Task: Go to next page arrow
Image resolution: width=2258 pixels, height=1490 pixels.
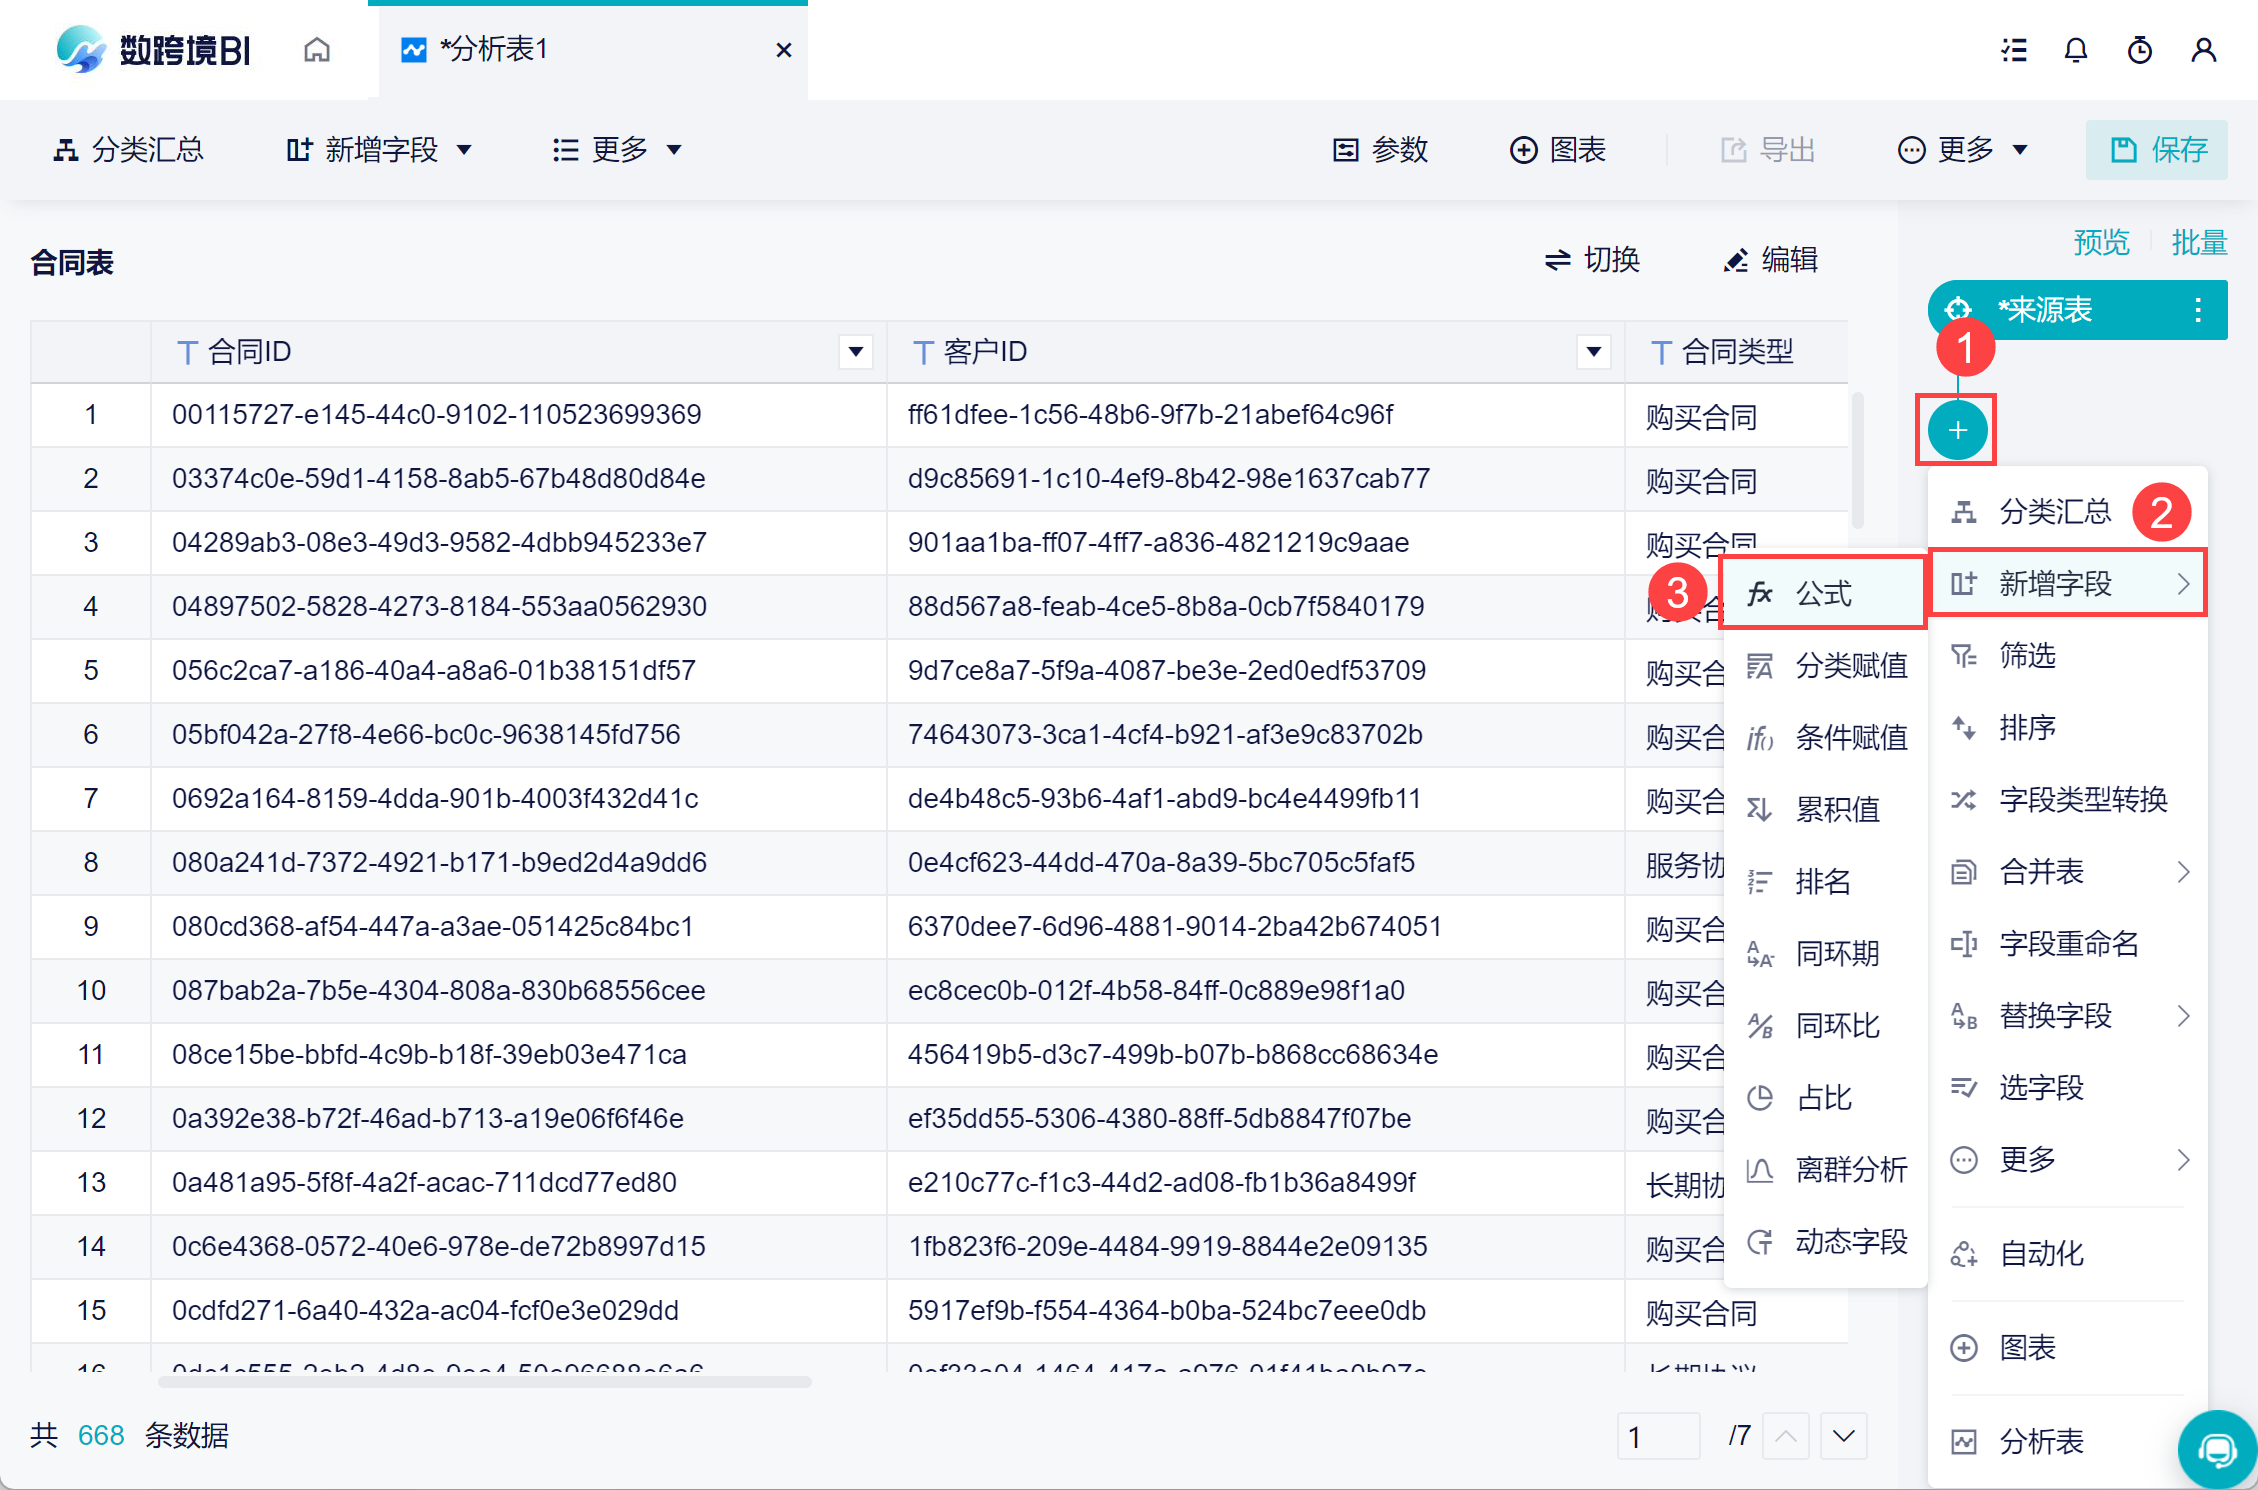Action: pyautogui.click(x=1843, y=1436)
